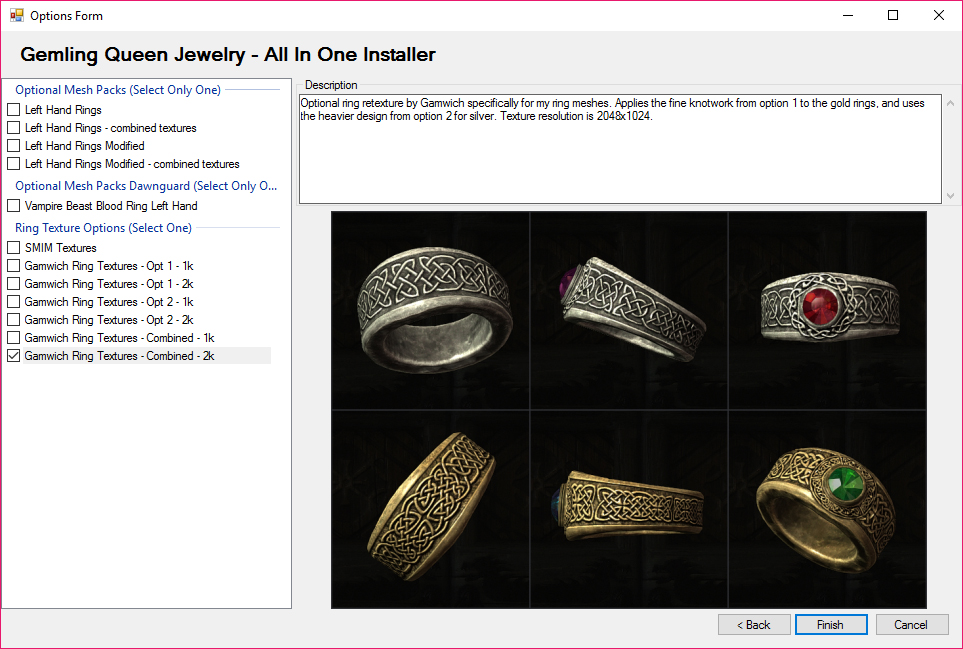This screenshot has width=963, height=649.
Task: Uncheck Gamwich Ring Textures - Combined - 2k
Action: 14,356
